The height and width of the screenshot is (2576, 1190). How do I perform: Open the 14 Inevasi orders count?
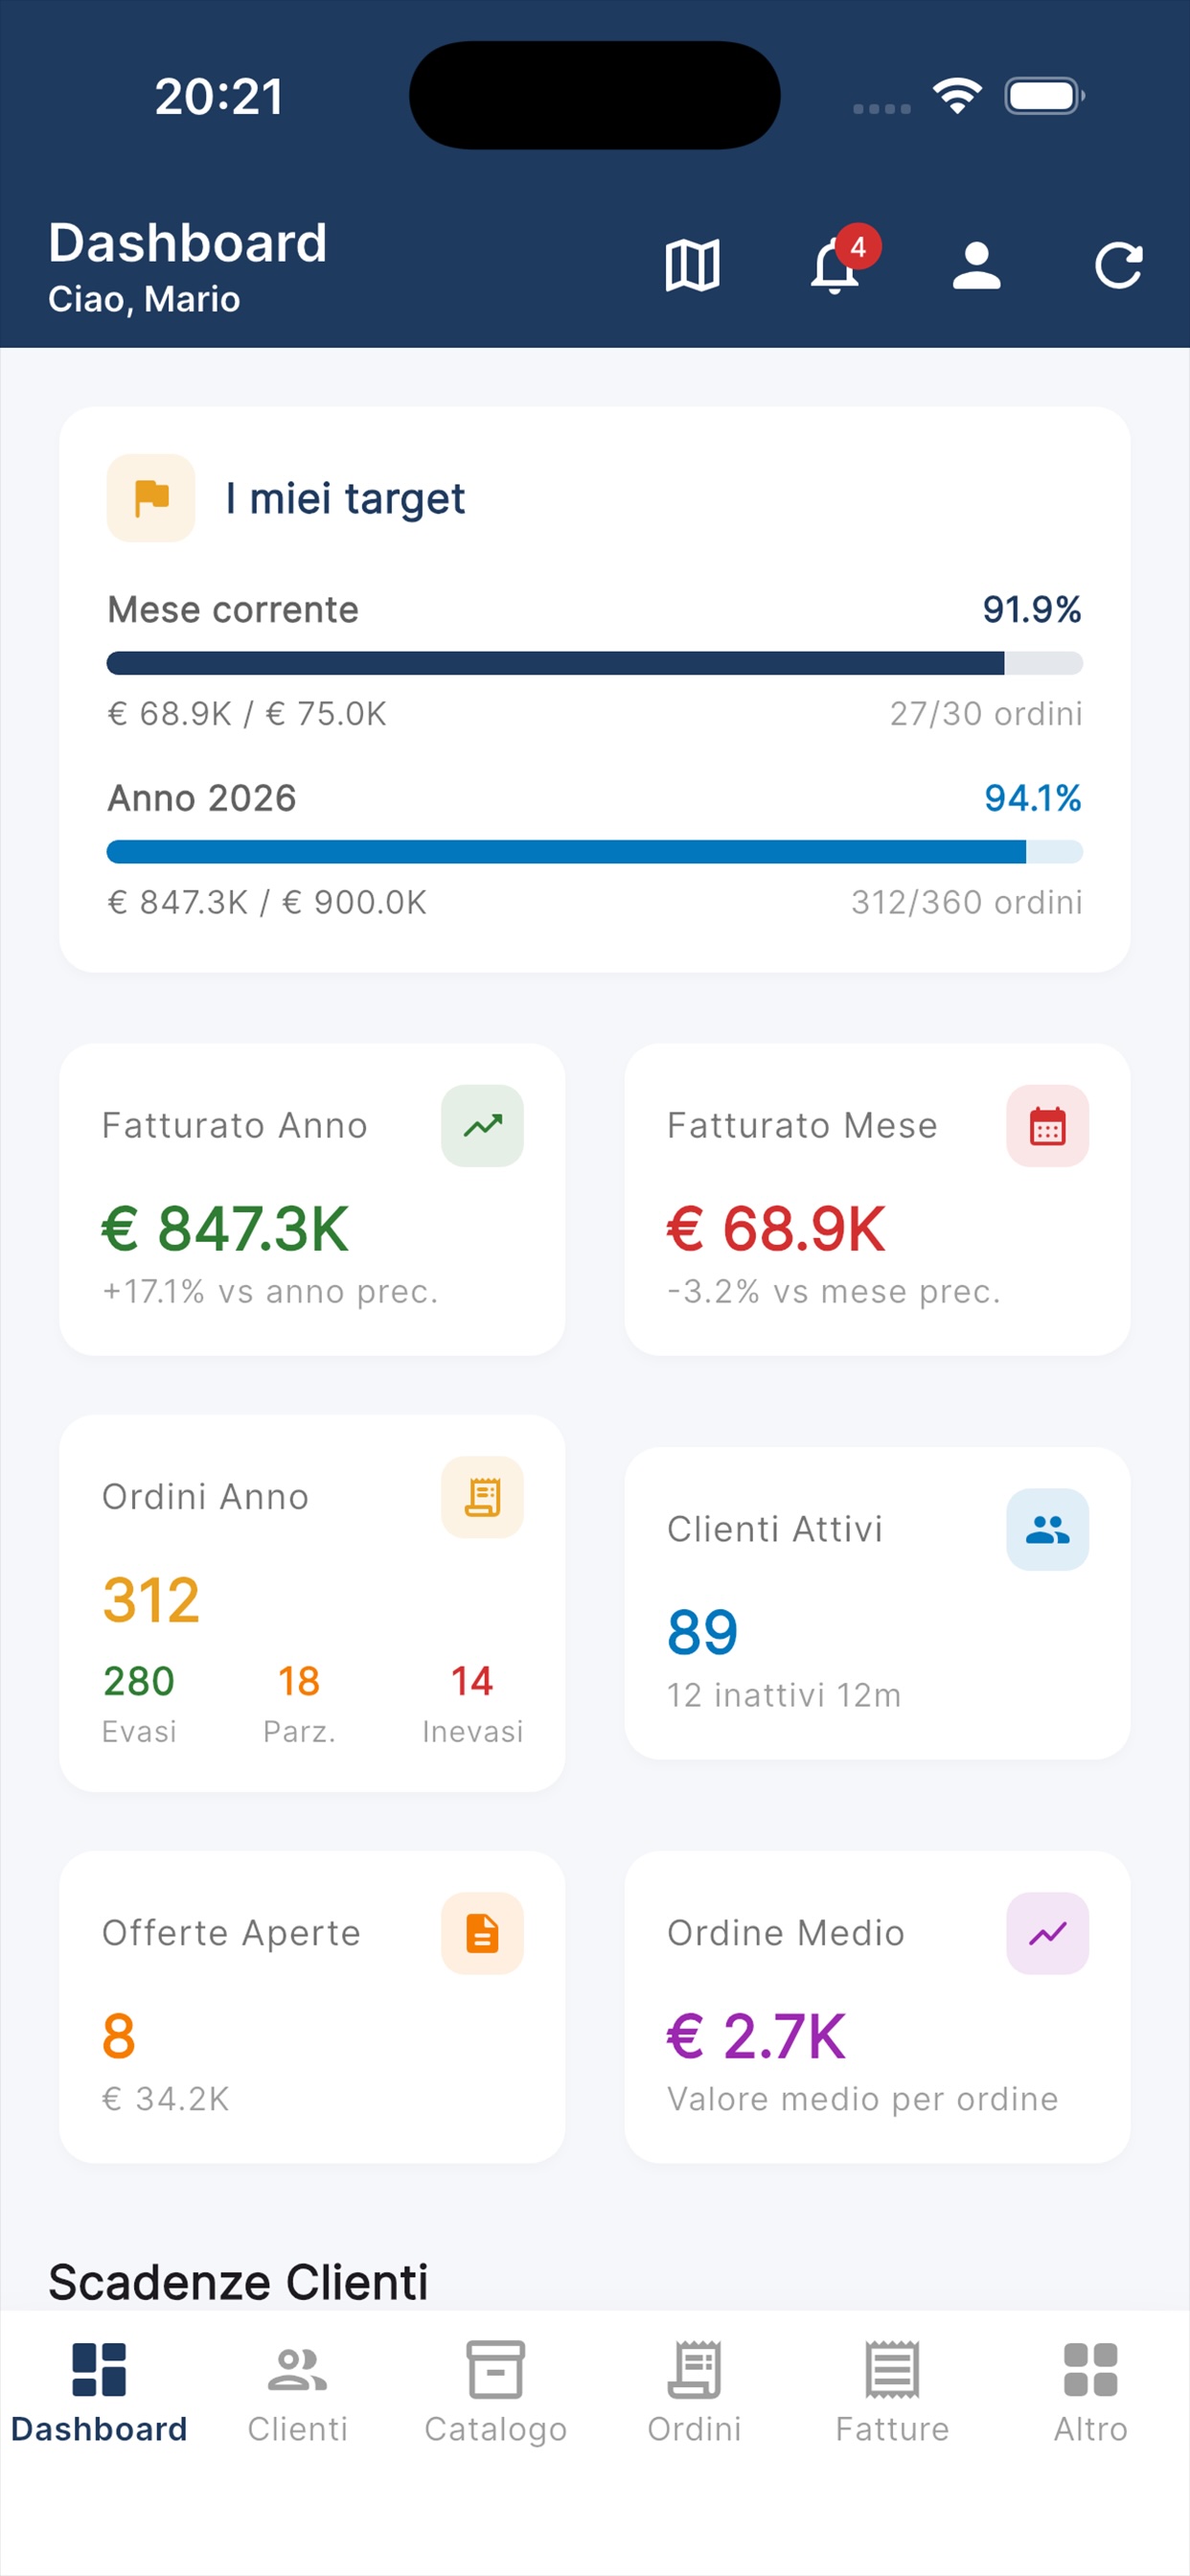(472, 1703)
